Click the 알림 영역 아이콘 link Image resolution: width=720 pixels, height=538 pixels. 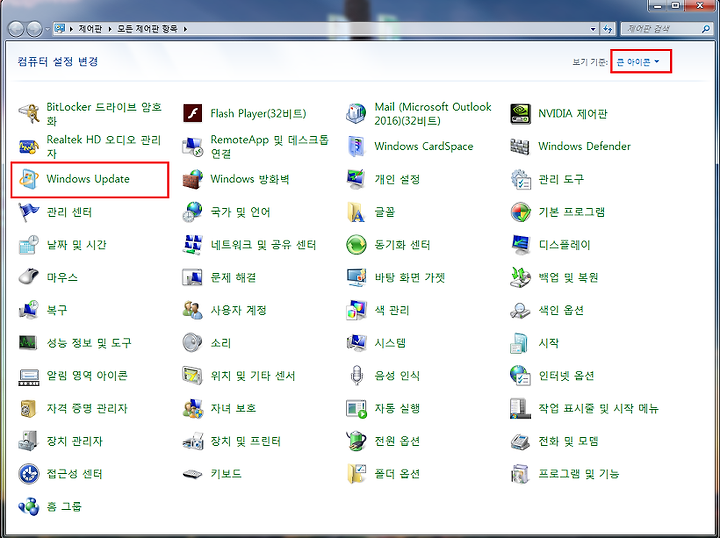pyautogui.click(x=87, y=375)
